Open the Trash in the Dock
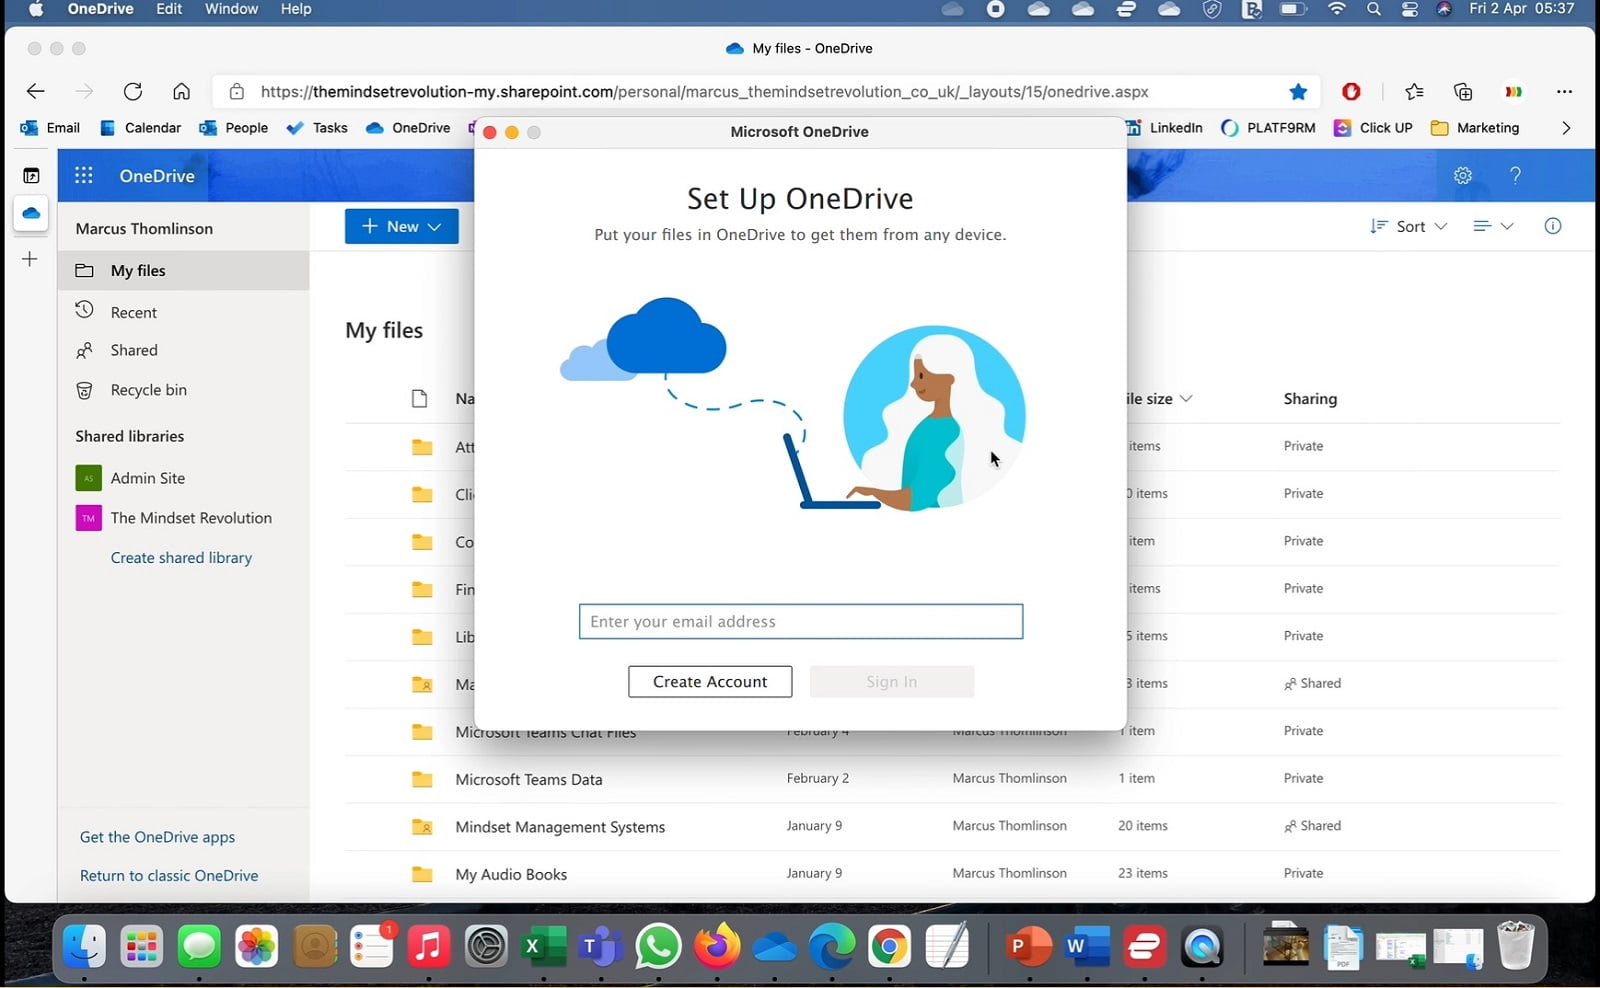Image resolution: width=1600 pixels, height=988 pixels. [1515, 946]
